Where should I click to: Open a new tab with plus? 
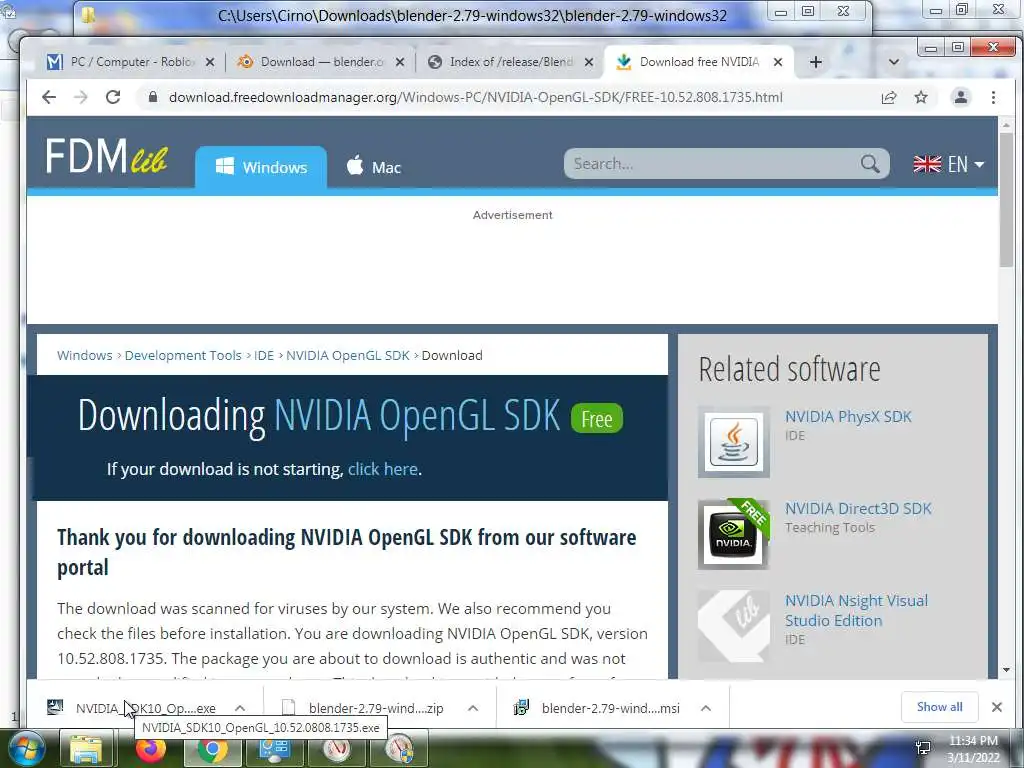pos(816,62)
